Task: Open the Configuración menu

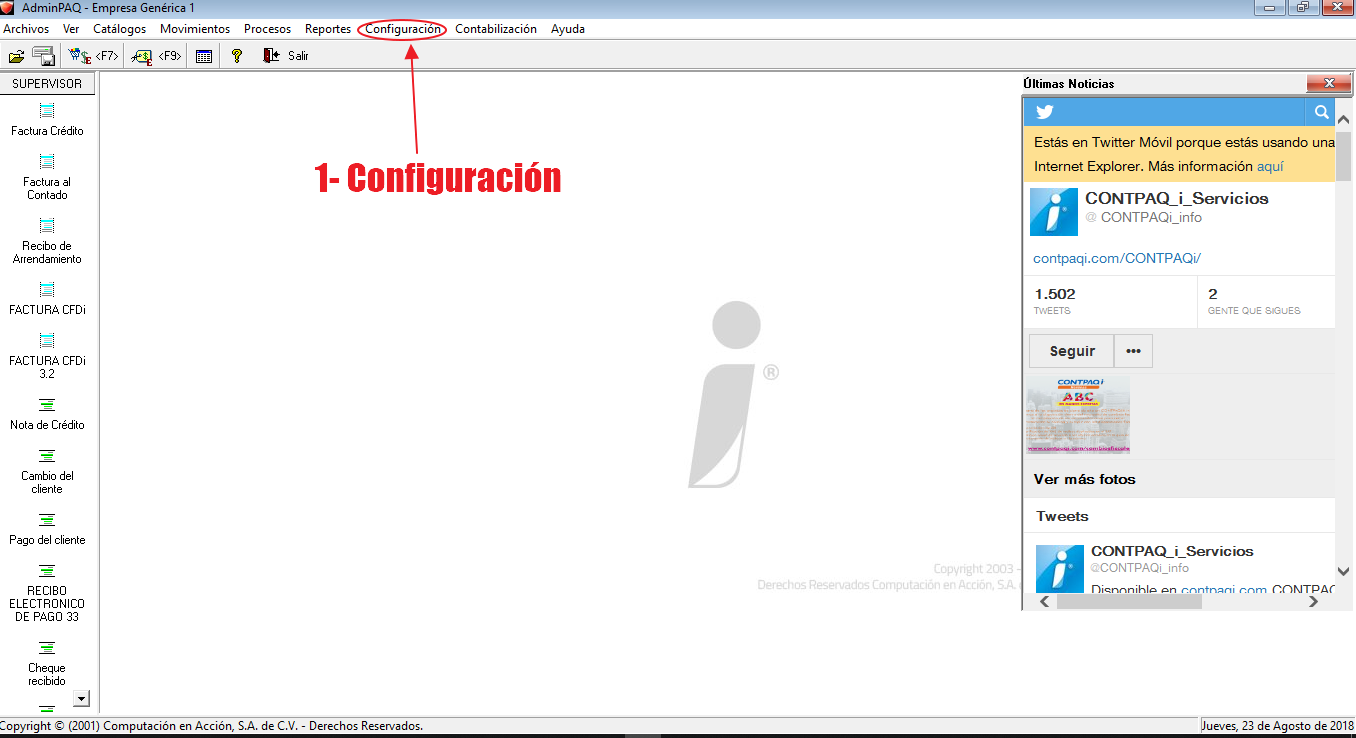Action: 402,29
